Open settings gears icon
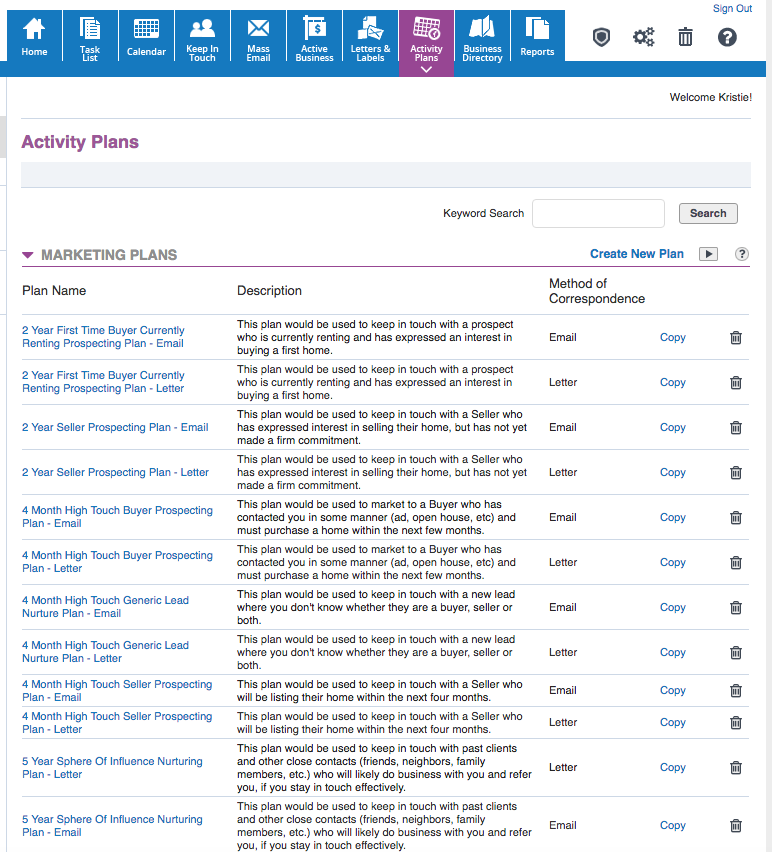 pos(643,37)
